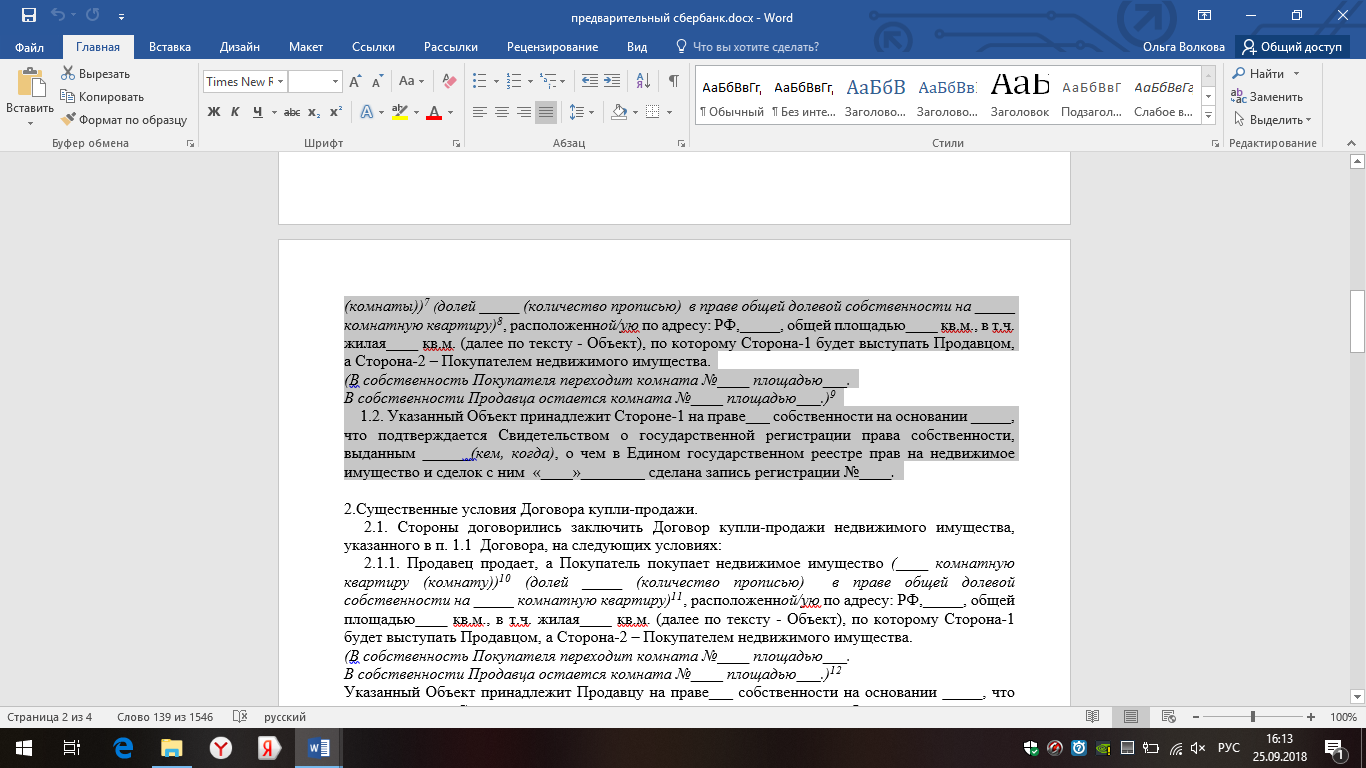Open the Times New Roman font dropdown
This screenshot has width=1366, height=768.
(281, 82)
